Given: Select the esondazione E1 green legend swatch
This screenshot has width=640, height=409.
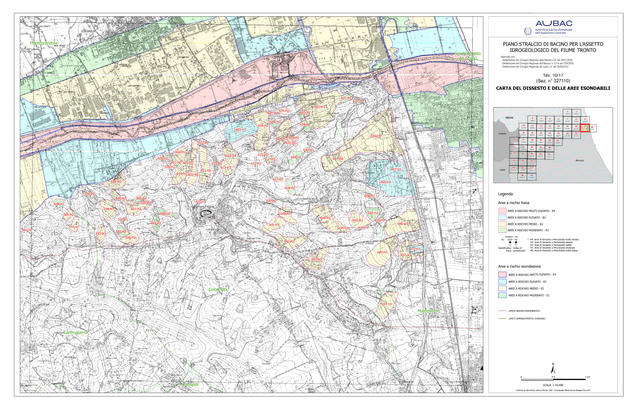Looking at the screenshot, I should pyautogui.click(x=502, y=295).
